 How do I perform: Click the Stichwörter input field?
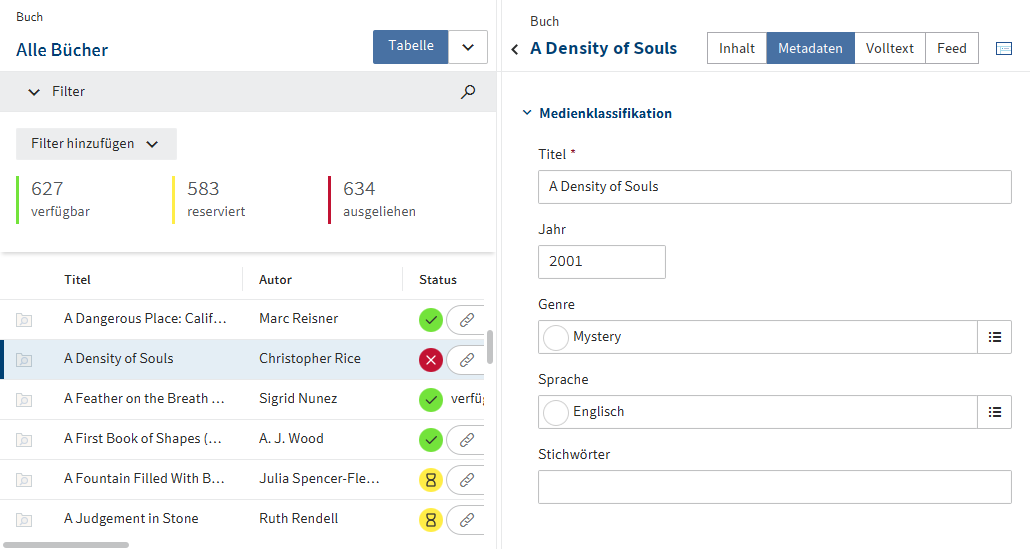[x=775, y=487]
